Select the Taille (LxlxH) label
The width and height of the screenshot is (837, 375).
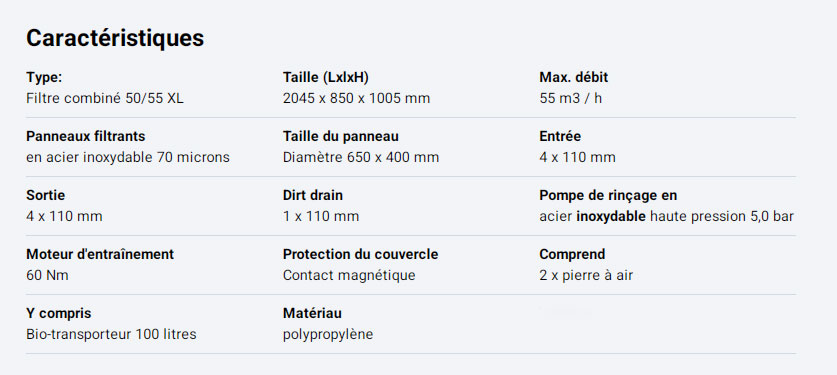[x=326, y=78]
